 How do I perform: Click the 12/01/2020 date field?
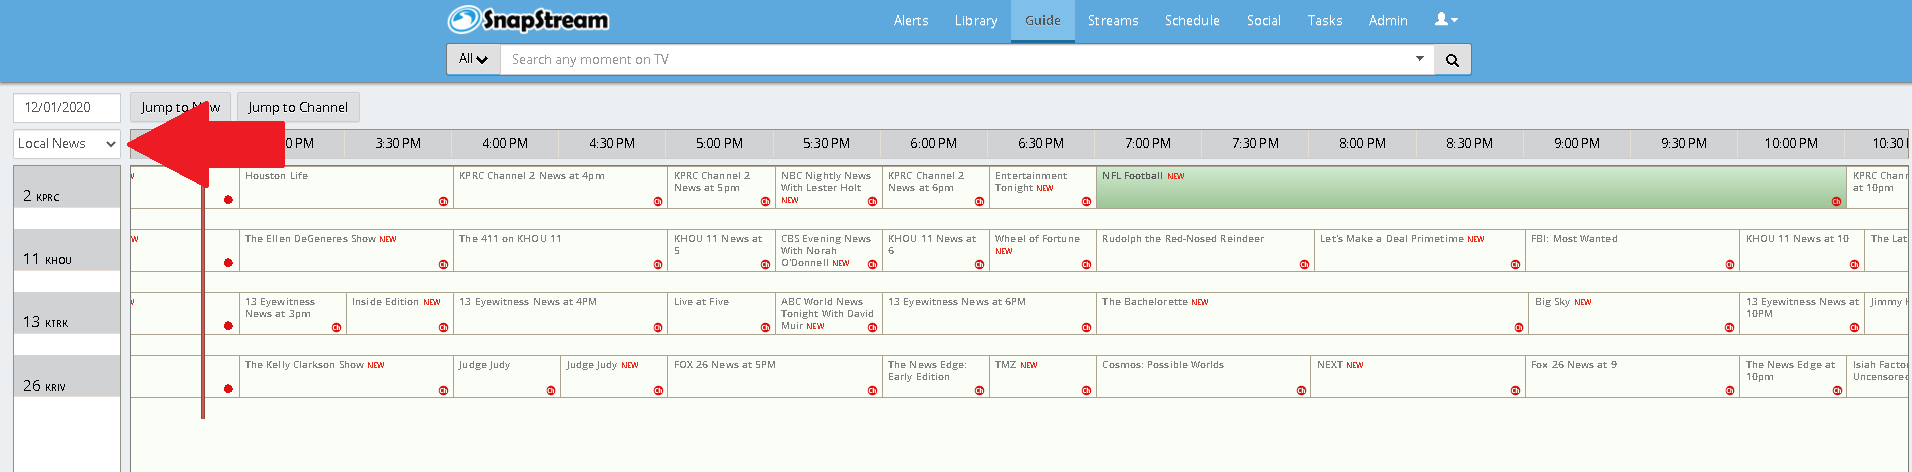pyautogui.click(x=67, y=107)
